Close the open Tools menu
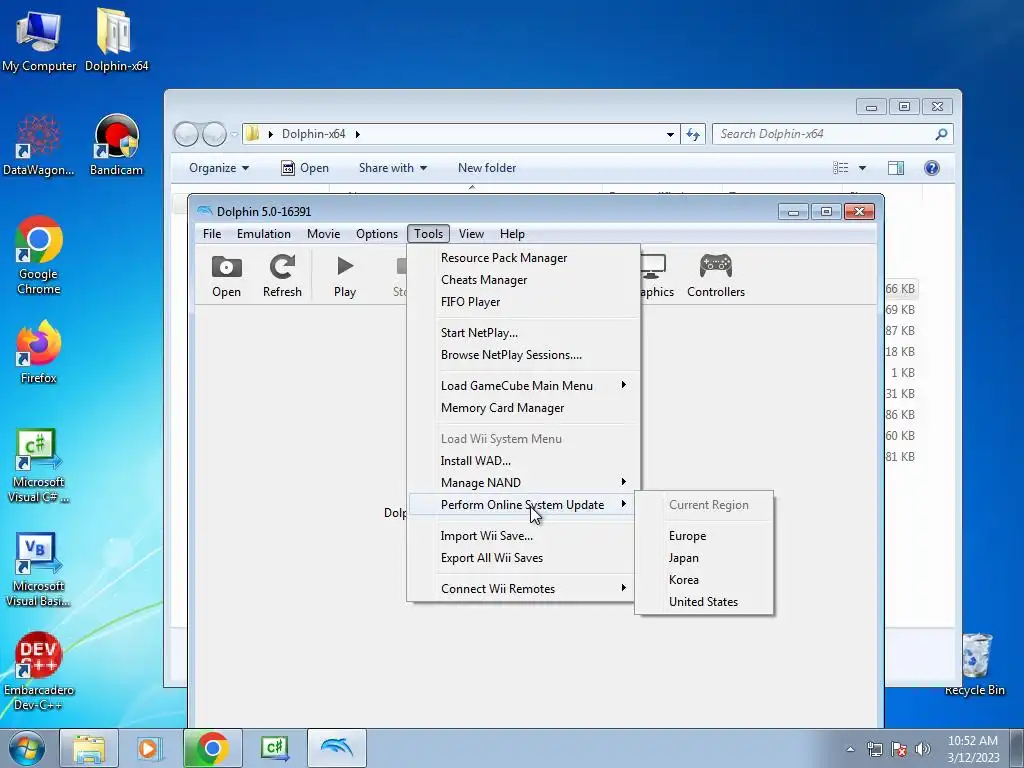Image resolution: width=1024 pixels, height=768 pixels. [x=428, y=234]
